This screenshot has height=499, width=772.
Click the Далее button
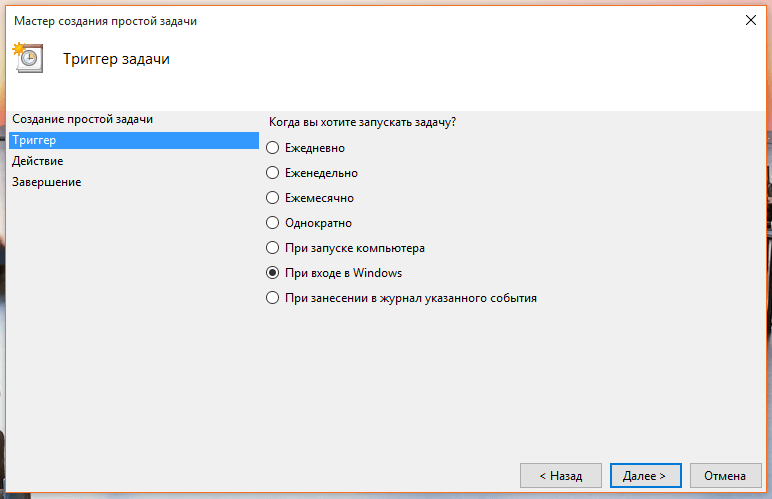pyautogui.click(x=645, y=475)
